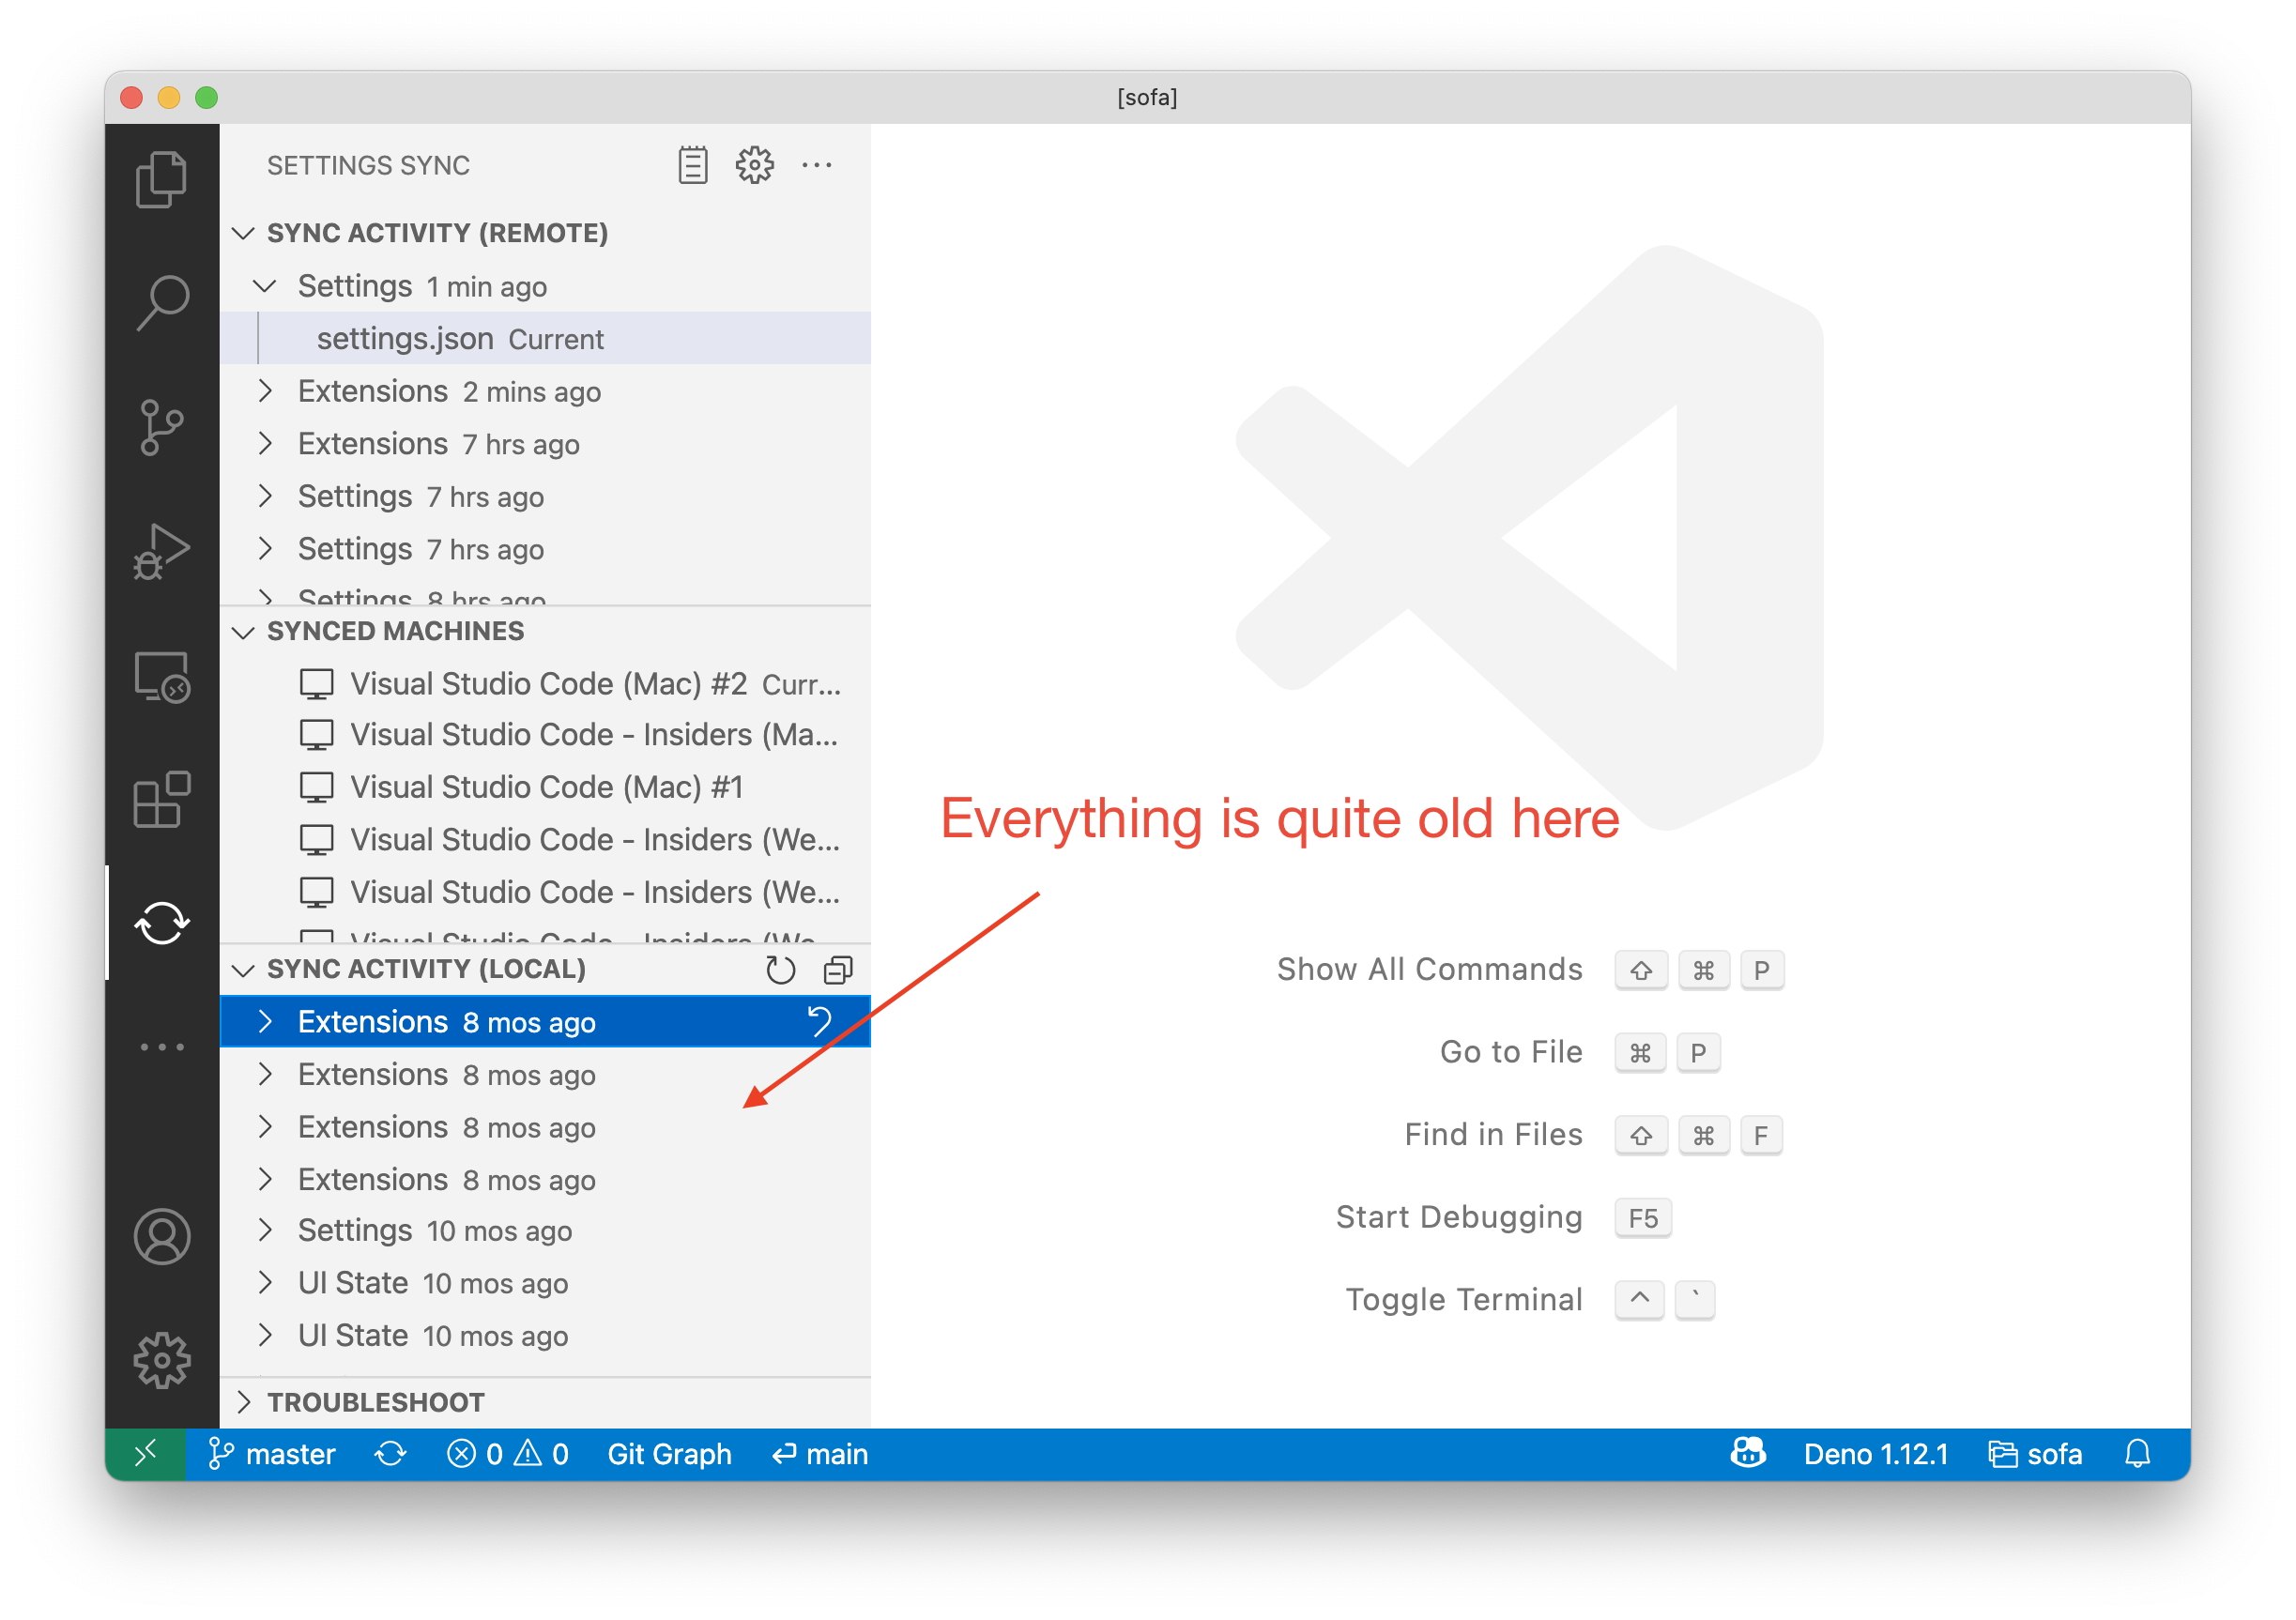2296x1620 pixels.
Task: Open the Remote Explorer view
Action: [x=161, y=677]
